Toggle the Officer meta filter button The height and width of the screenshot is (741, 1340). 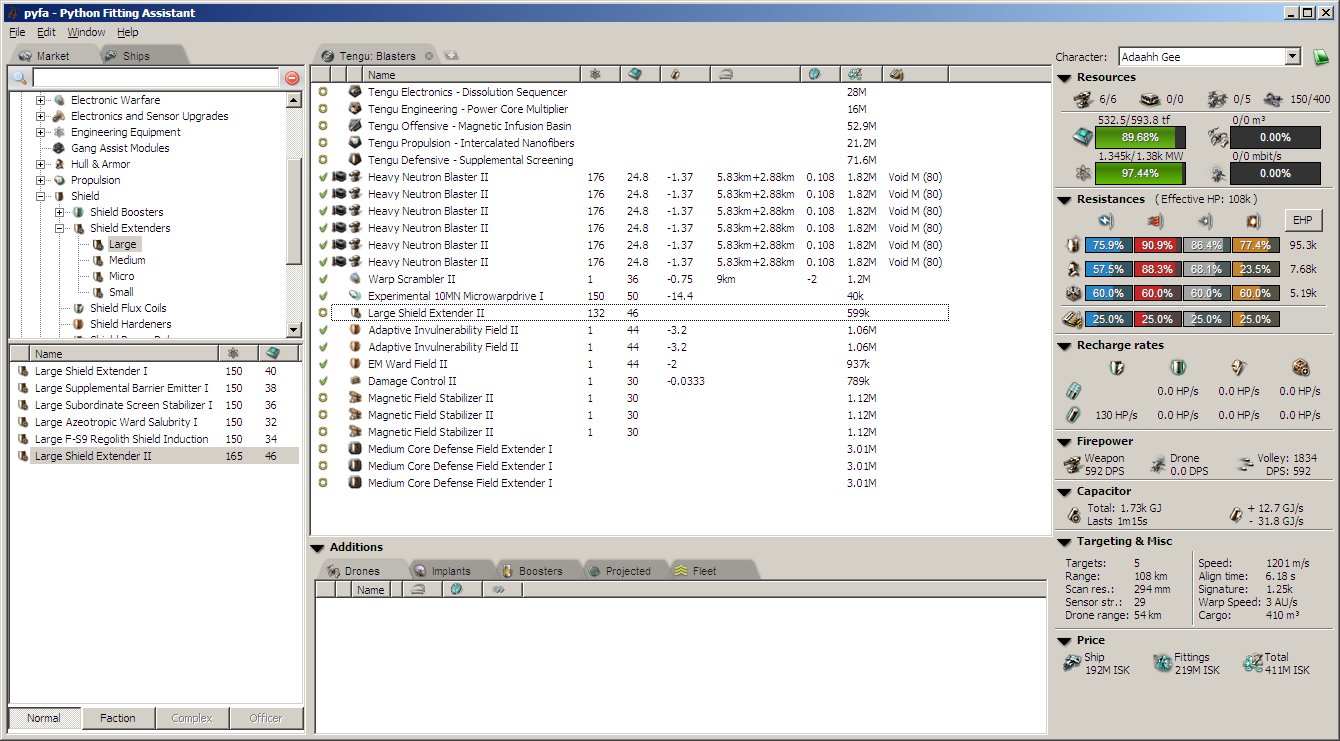point(266,718)
